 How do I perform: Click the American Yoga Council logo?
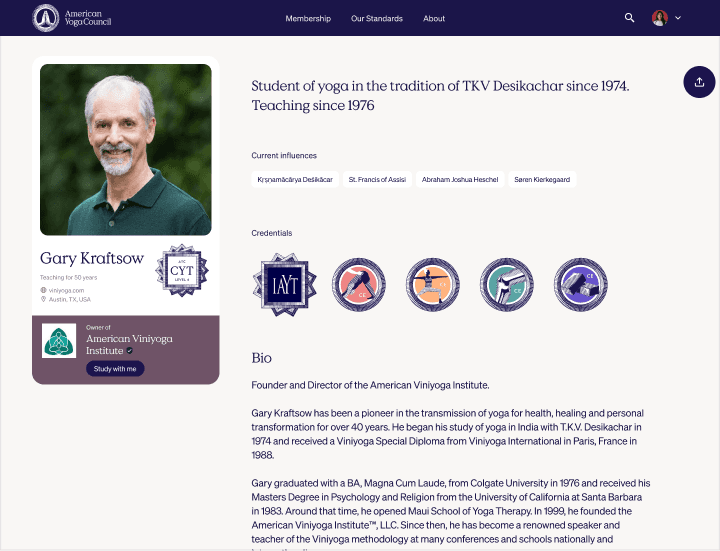[x=72, y=18]
